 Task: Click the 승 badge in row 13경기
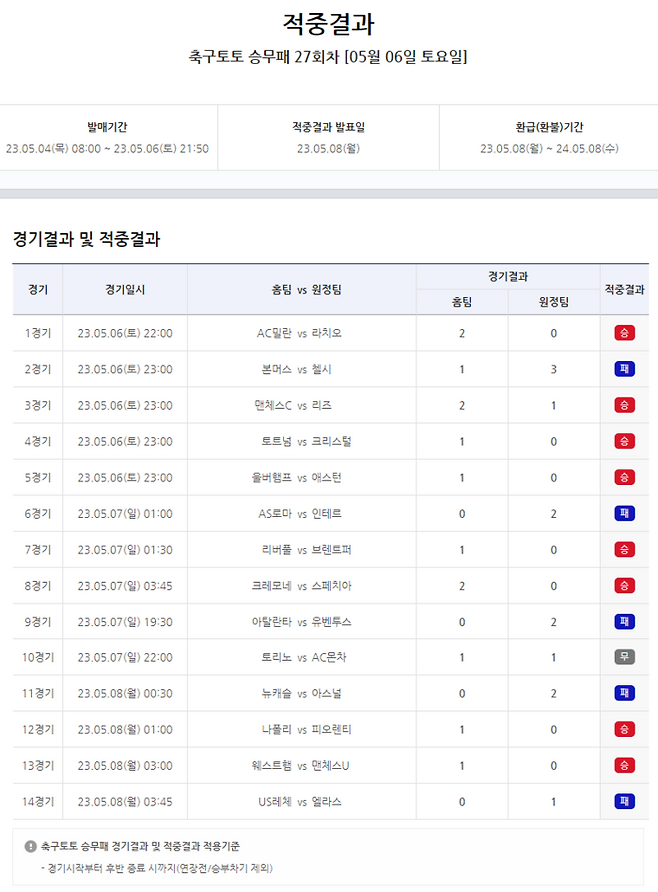point(624,765)
